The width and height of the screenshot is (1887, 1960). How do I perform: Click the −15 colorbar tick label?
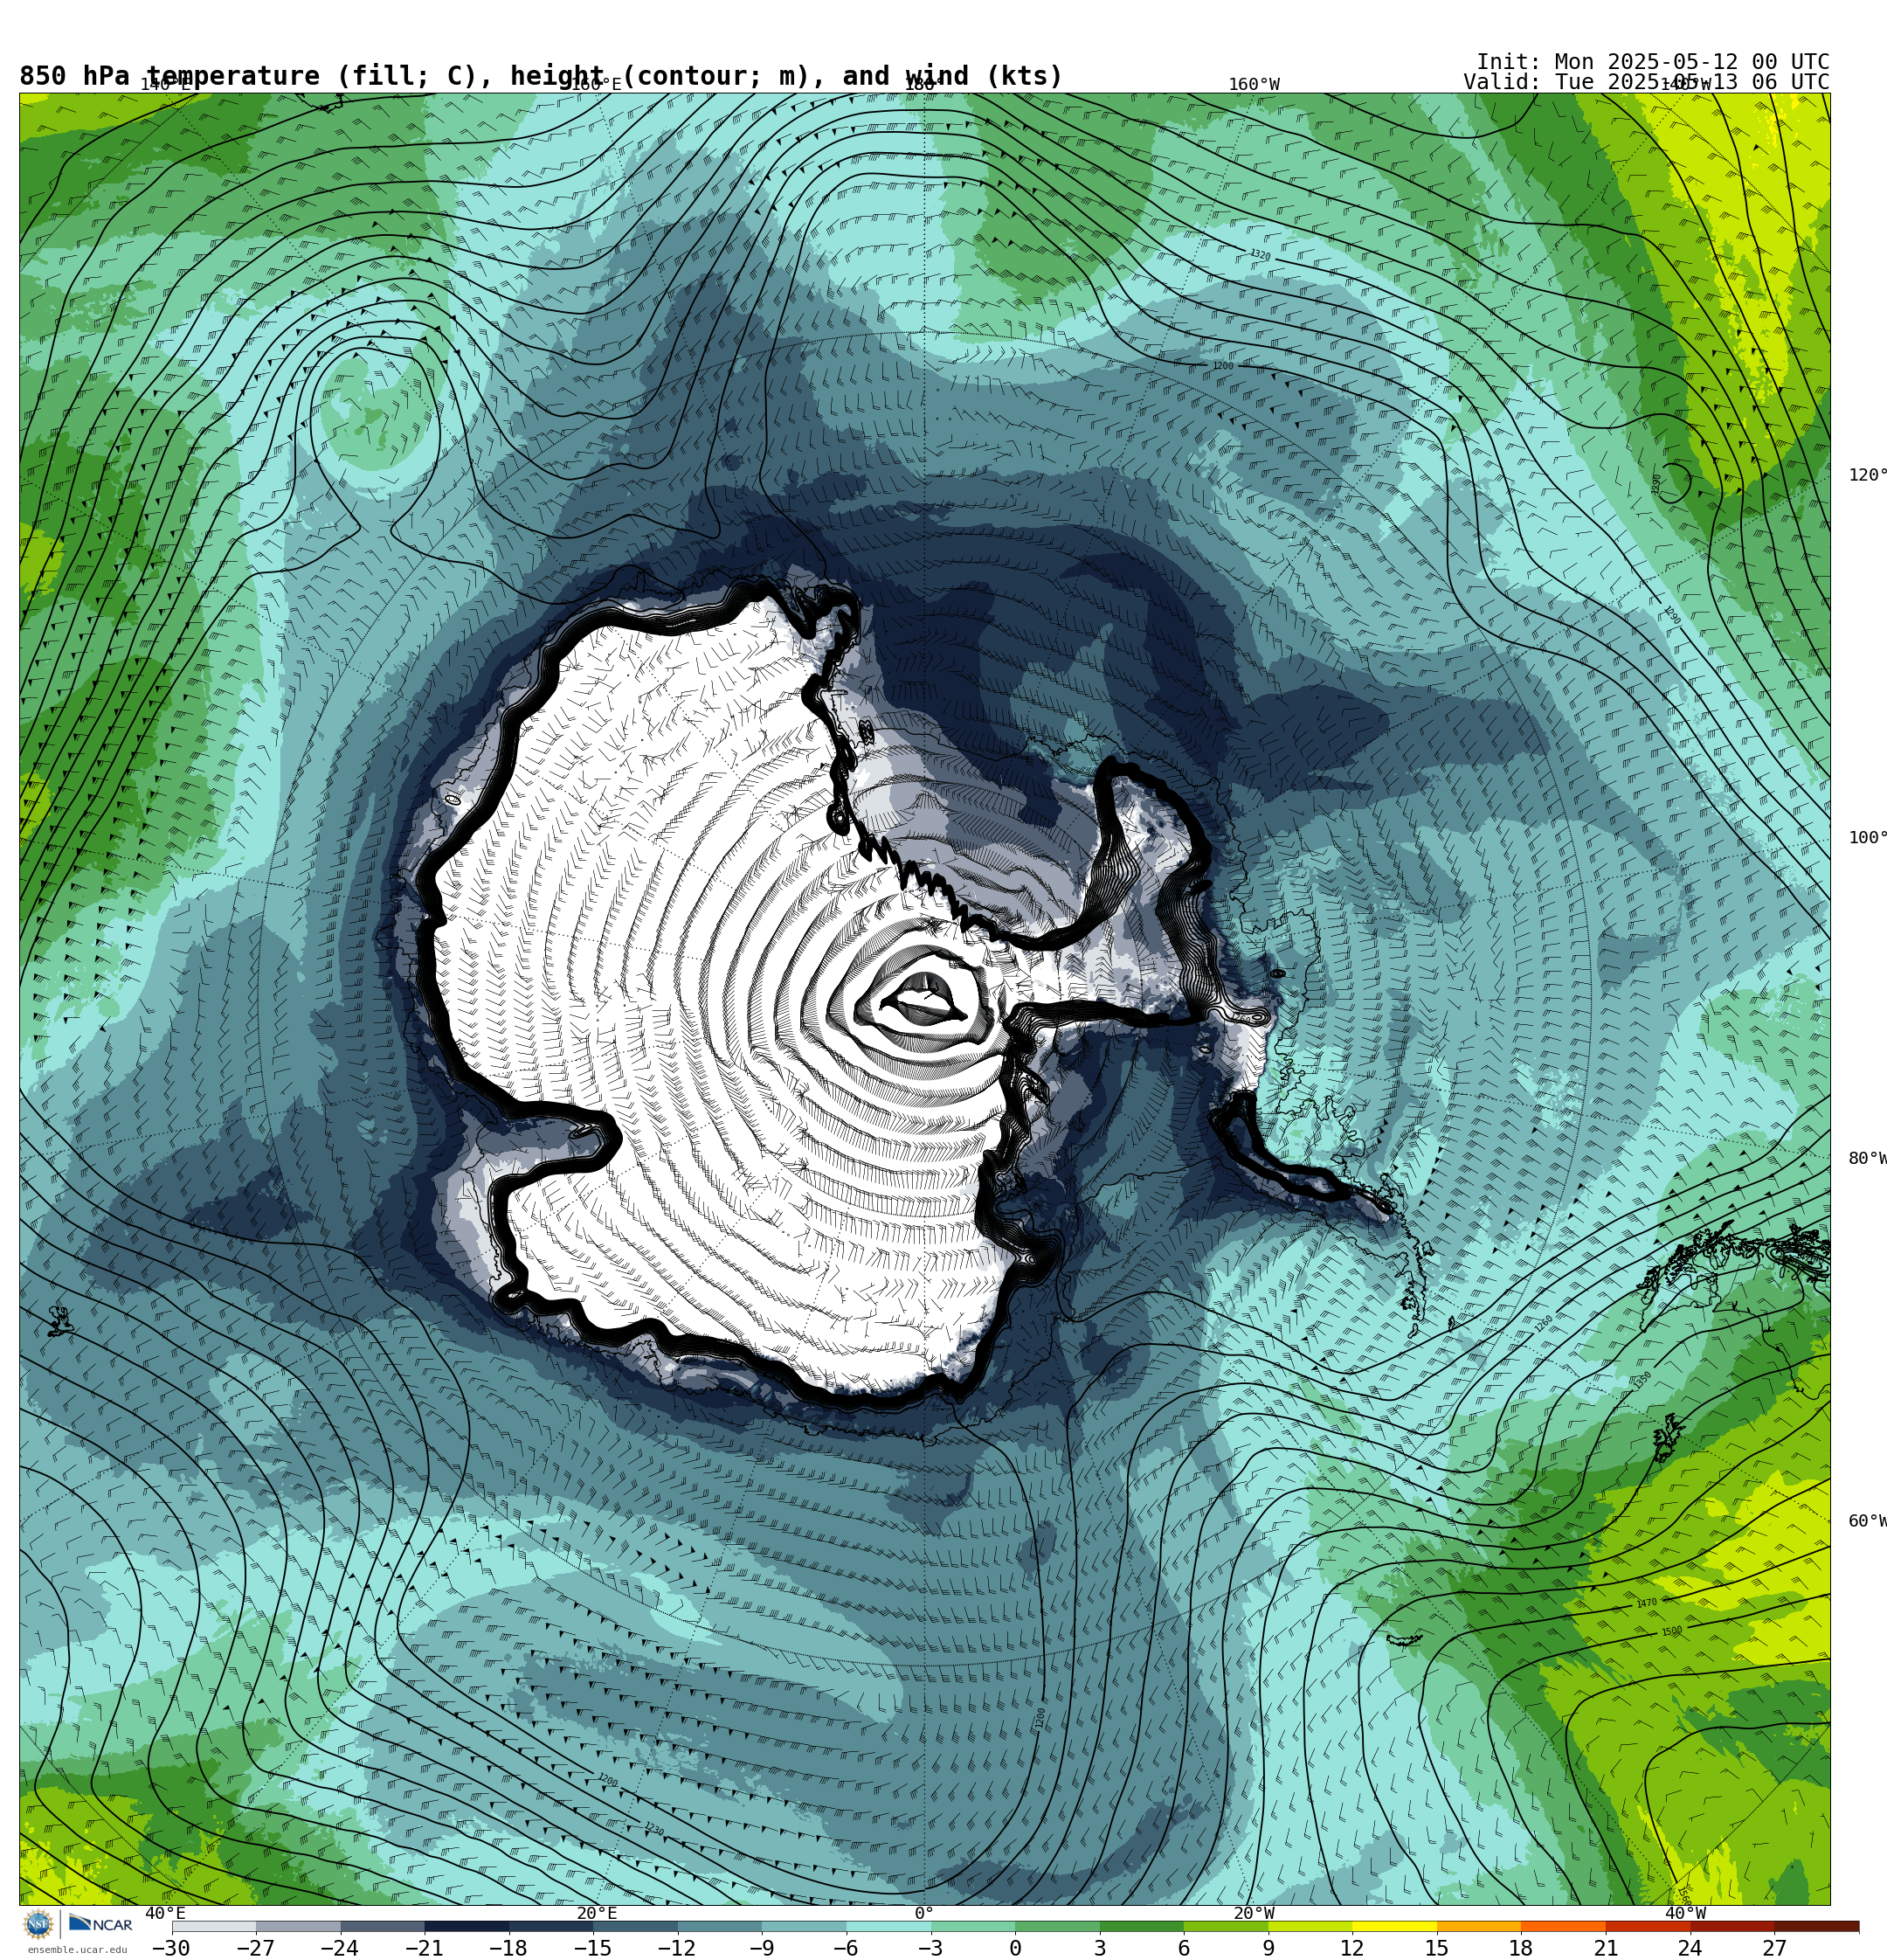point(592,1948)
